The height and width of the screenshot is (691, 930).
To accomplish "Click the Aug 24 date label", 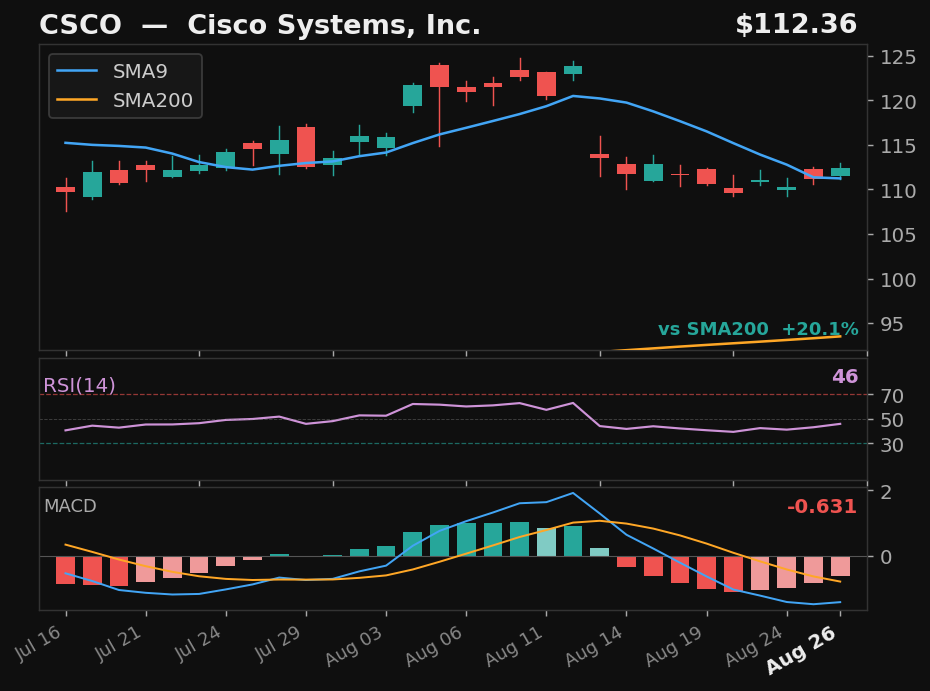I will pyautogui.click(x=755, y=647).
